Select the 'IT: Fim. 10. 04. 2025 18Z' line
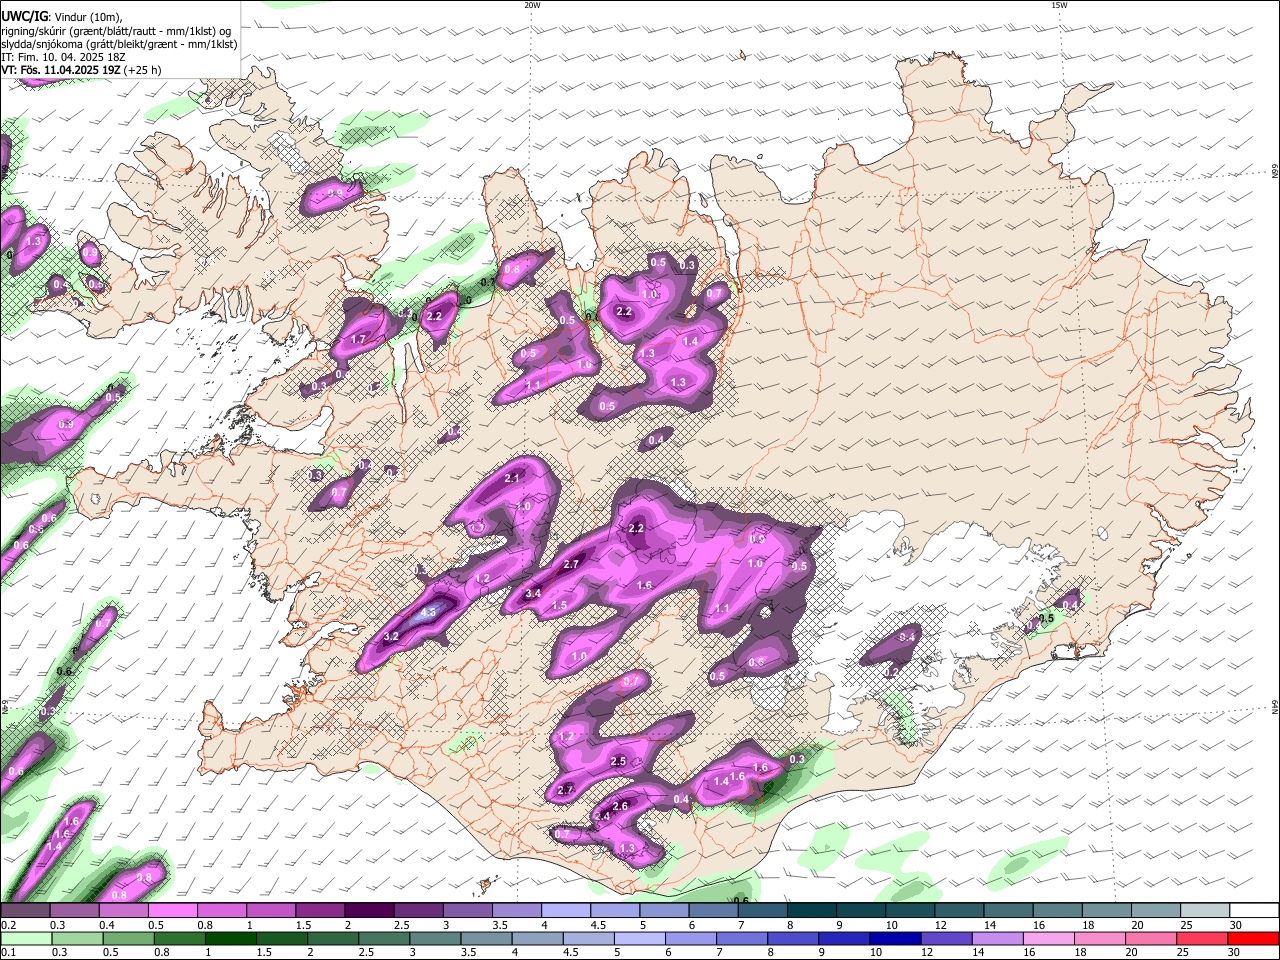 pyautogui.click(x=63, y=57)
